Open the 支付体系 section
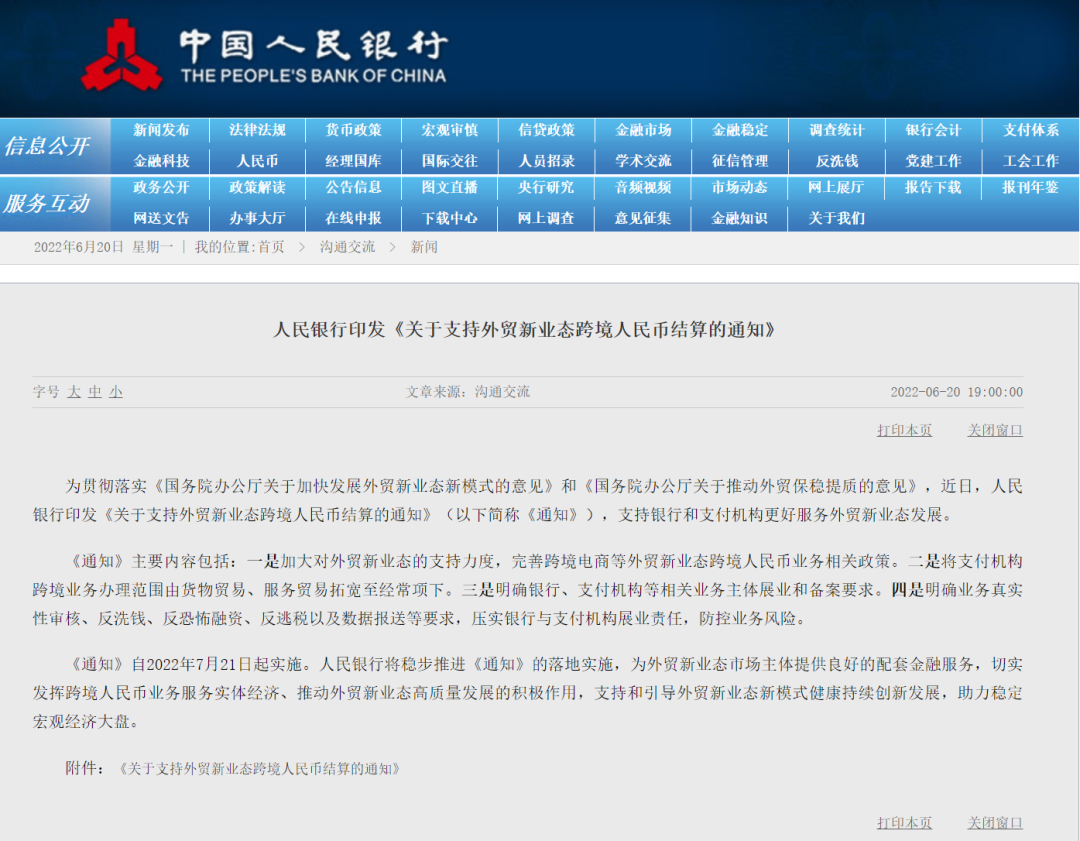The height and width of the screenshot is (841, 1080). (x=1029, y=130)
